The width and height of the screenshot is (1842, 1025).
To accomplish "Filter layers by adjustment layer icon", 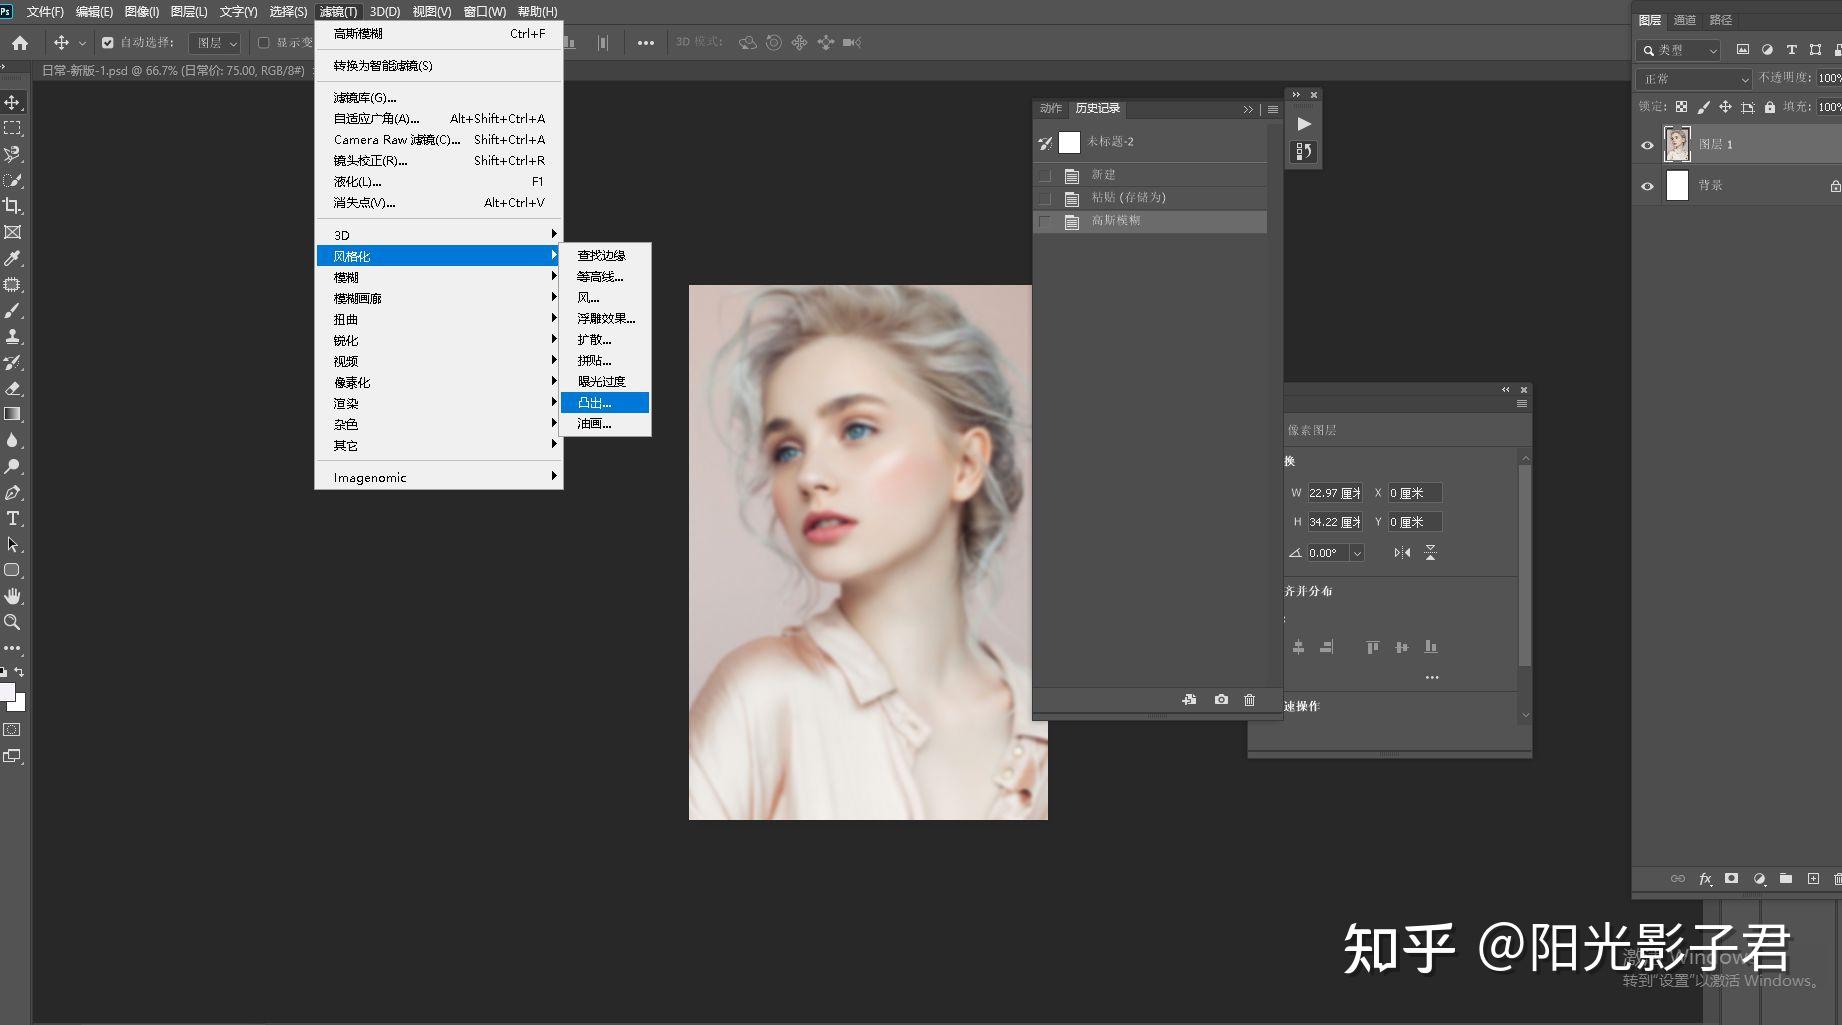I will click(1767, 50).
